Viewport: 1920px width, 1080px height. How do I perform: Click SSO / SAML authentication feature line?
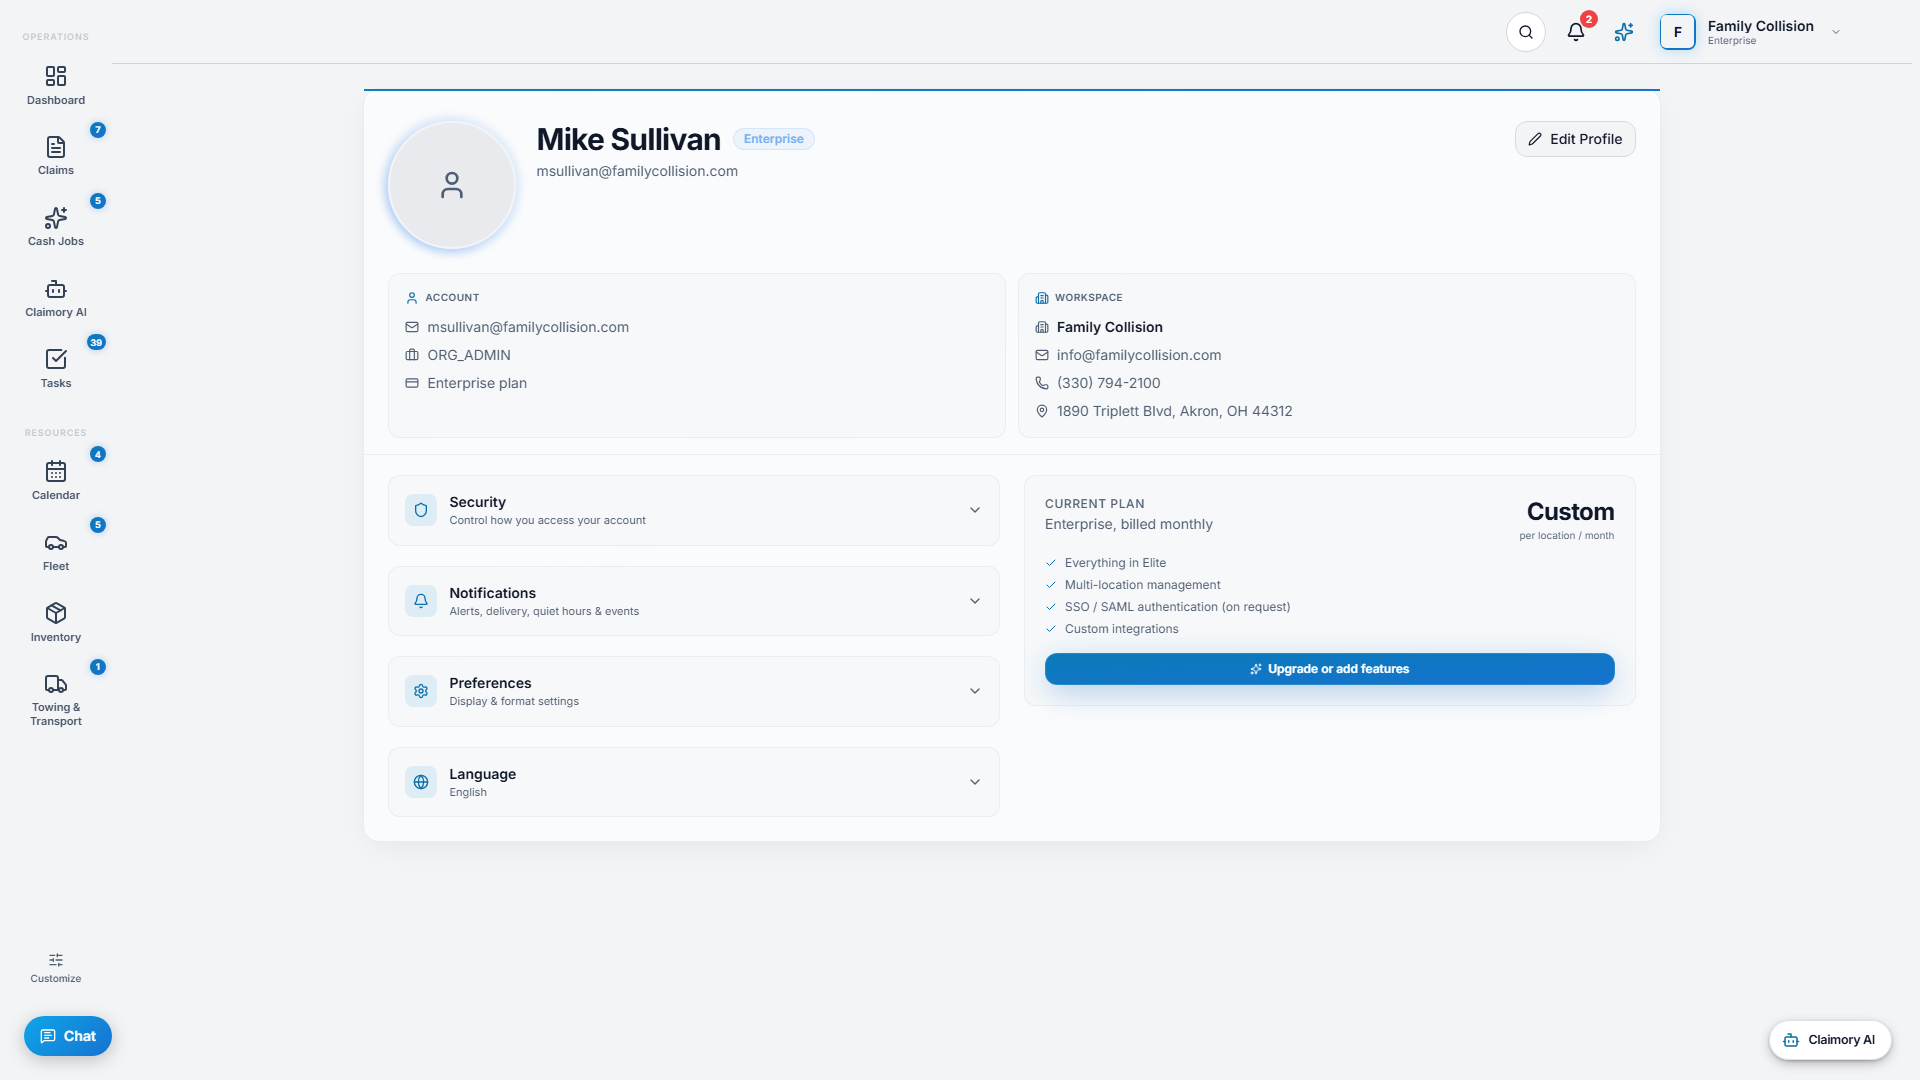pyautogui.click(x=1177, y=607)
